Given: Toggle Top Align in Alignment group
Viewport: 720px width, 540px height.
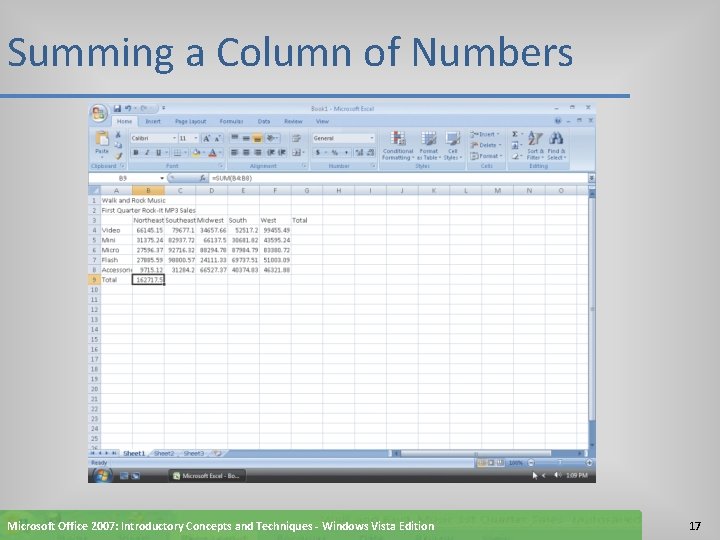Looking at the screenshot, I should [235, 138].
